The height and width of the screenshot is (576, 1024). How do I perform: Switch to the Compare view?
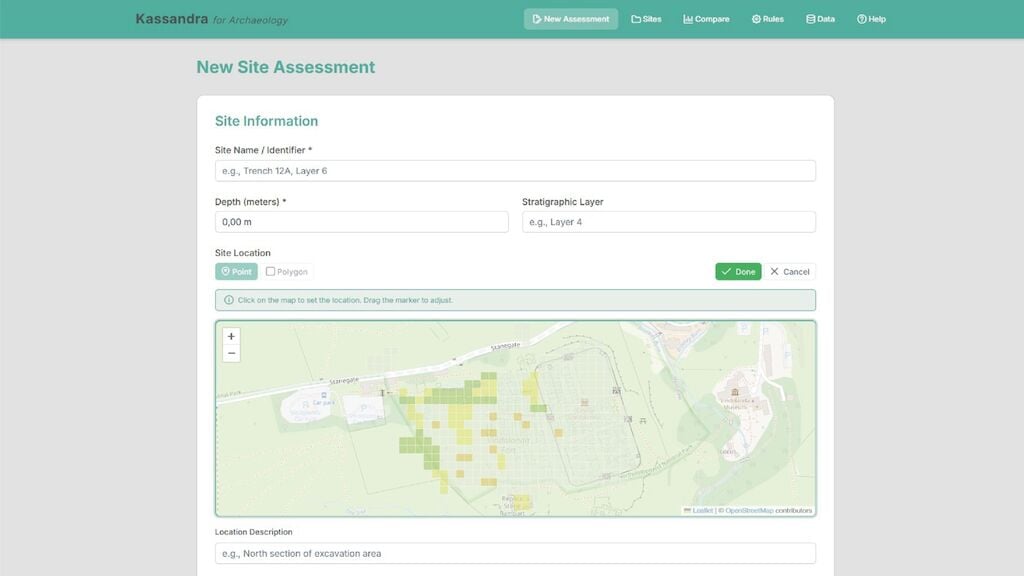706,18
